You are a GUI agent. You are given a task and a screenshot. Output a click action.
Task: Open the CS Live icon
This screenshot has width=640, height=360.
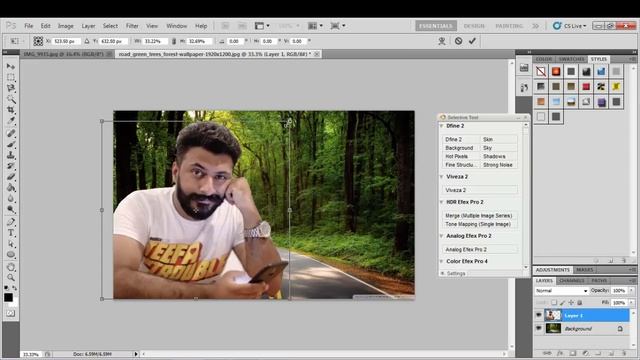(x=557, y=26)
